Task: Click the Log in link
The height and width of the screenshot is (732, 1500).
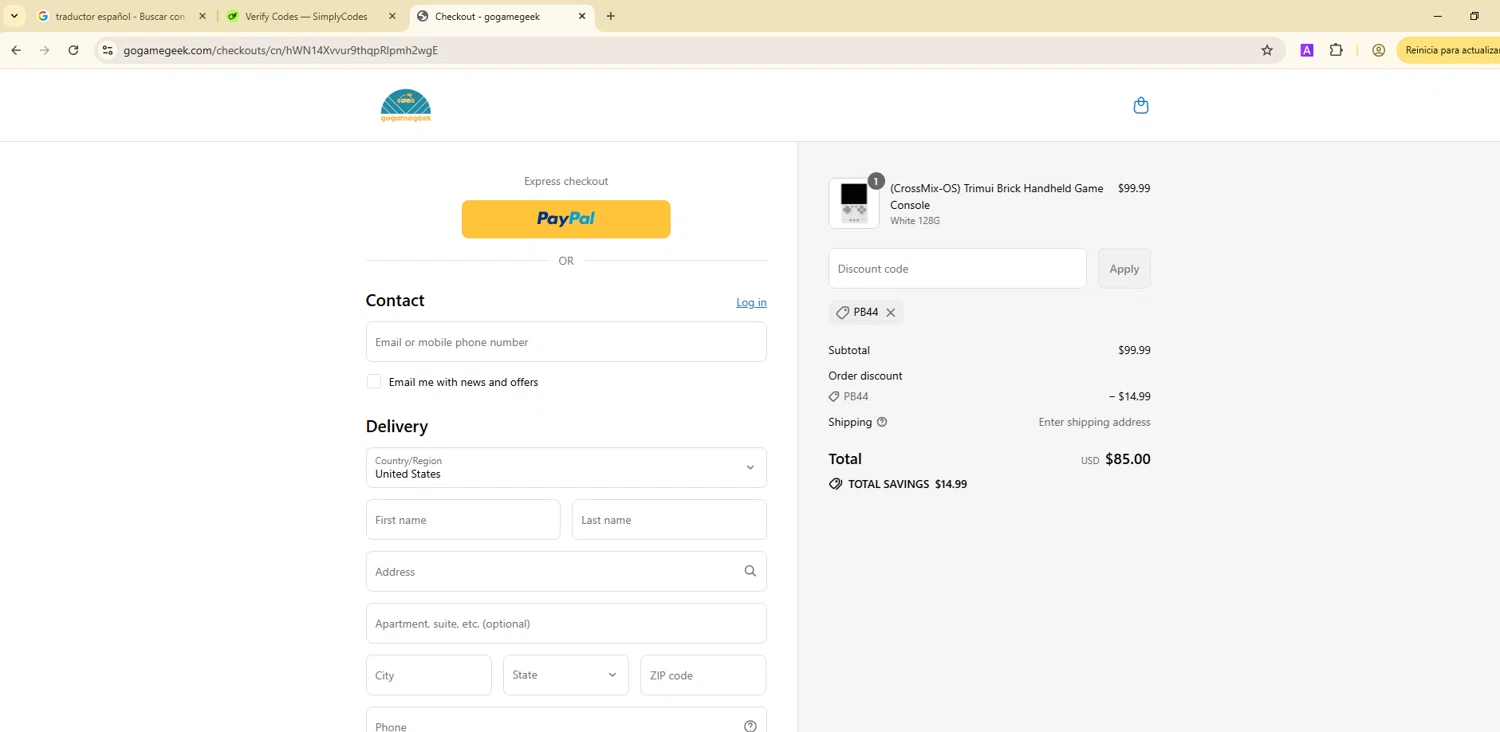Action: point(751,302)
